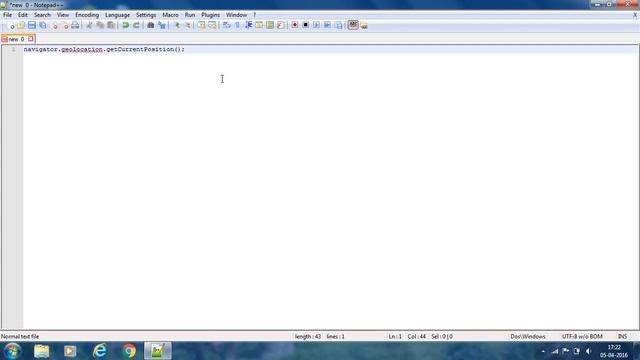
Task: Close the document with the menu bar X
Action: point(635,15)
